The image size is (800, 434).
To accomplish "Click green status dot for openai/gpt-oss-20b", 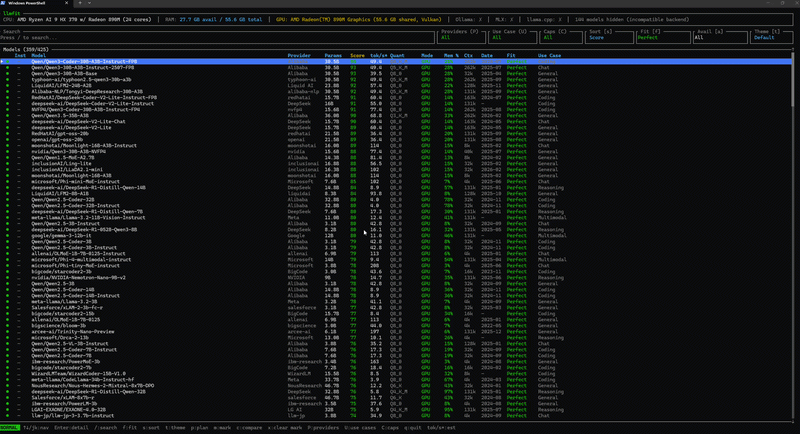I will [x=7, y=140].
